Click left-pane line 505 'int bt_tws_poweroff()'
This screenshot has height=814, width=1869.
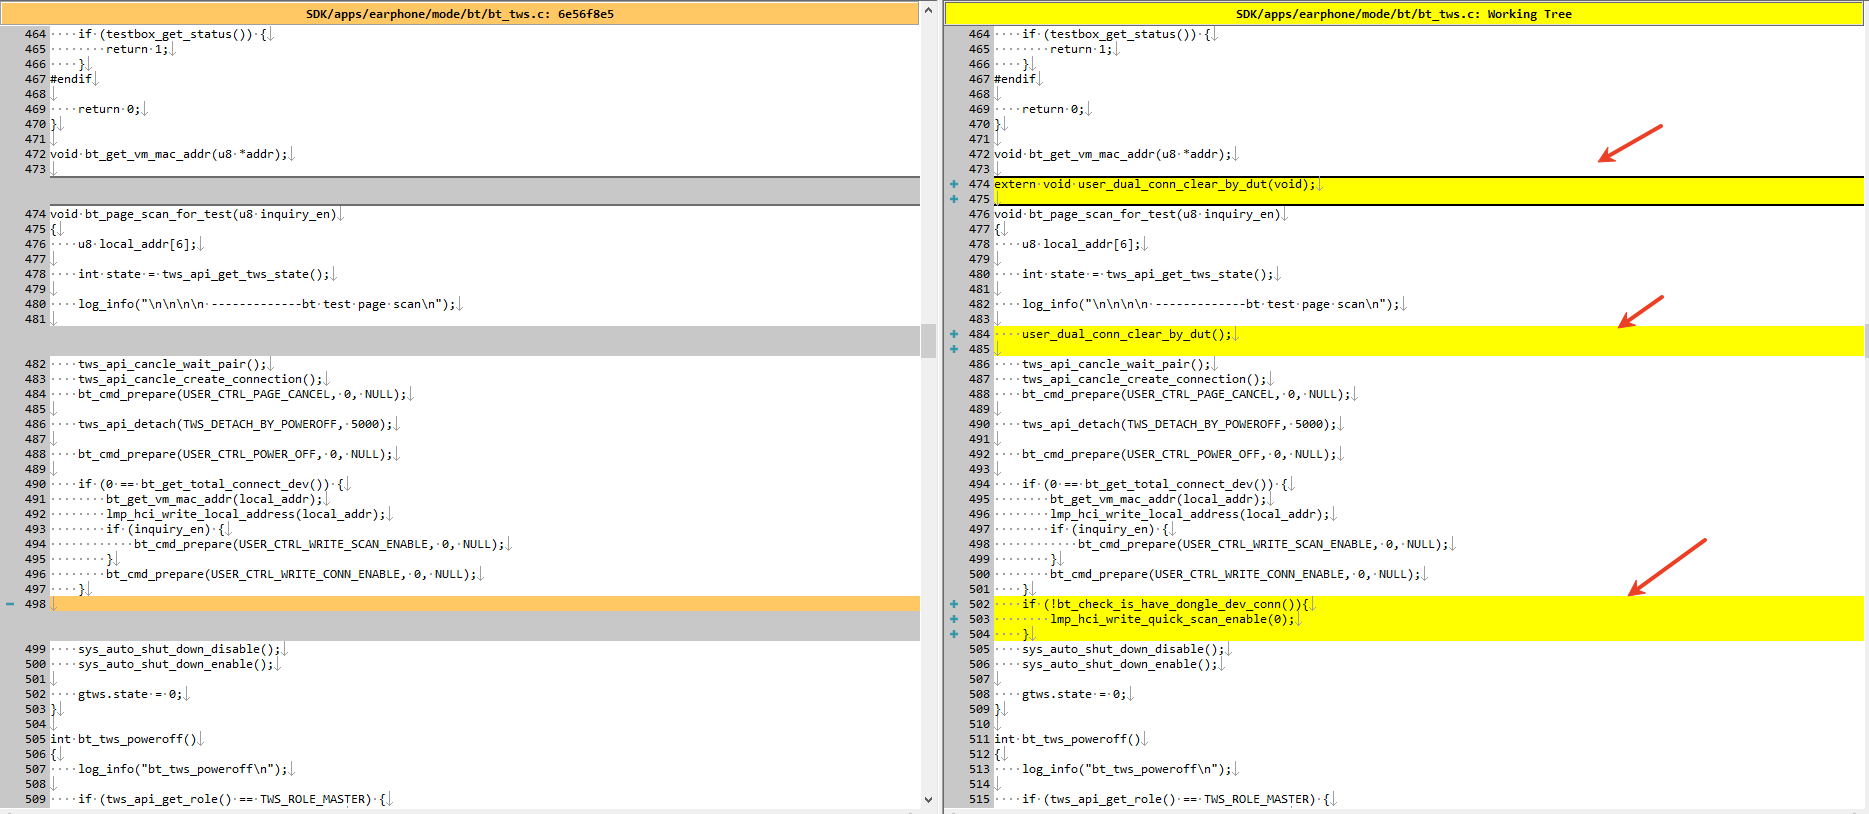pos(124,739)
